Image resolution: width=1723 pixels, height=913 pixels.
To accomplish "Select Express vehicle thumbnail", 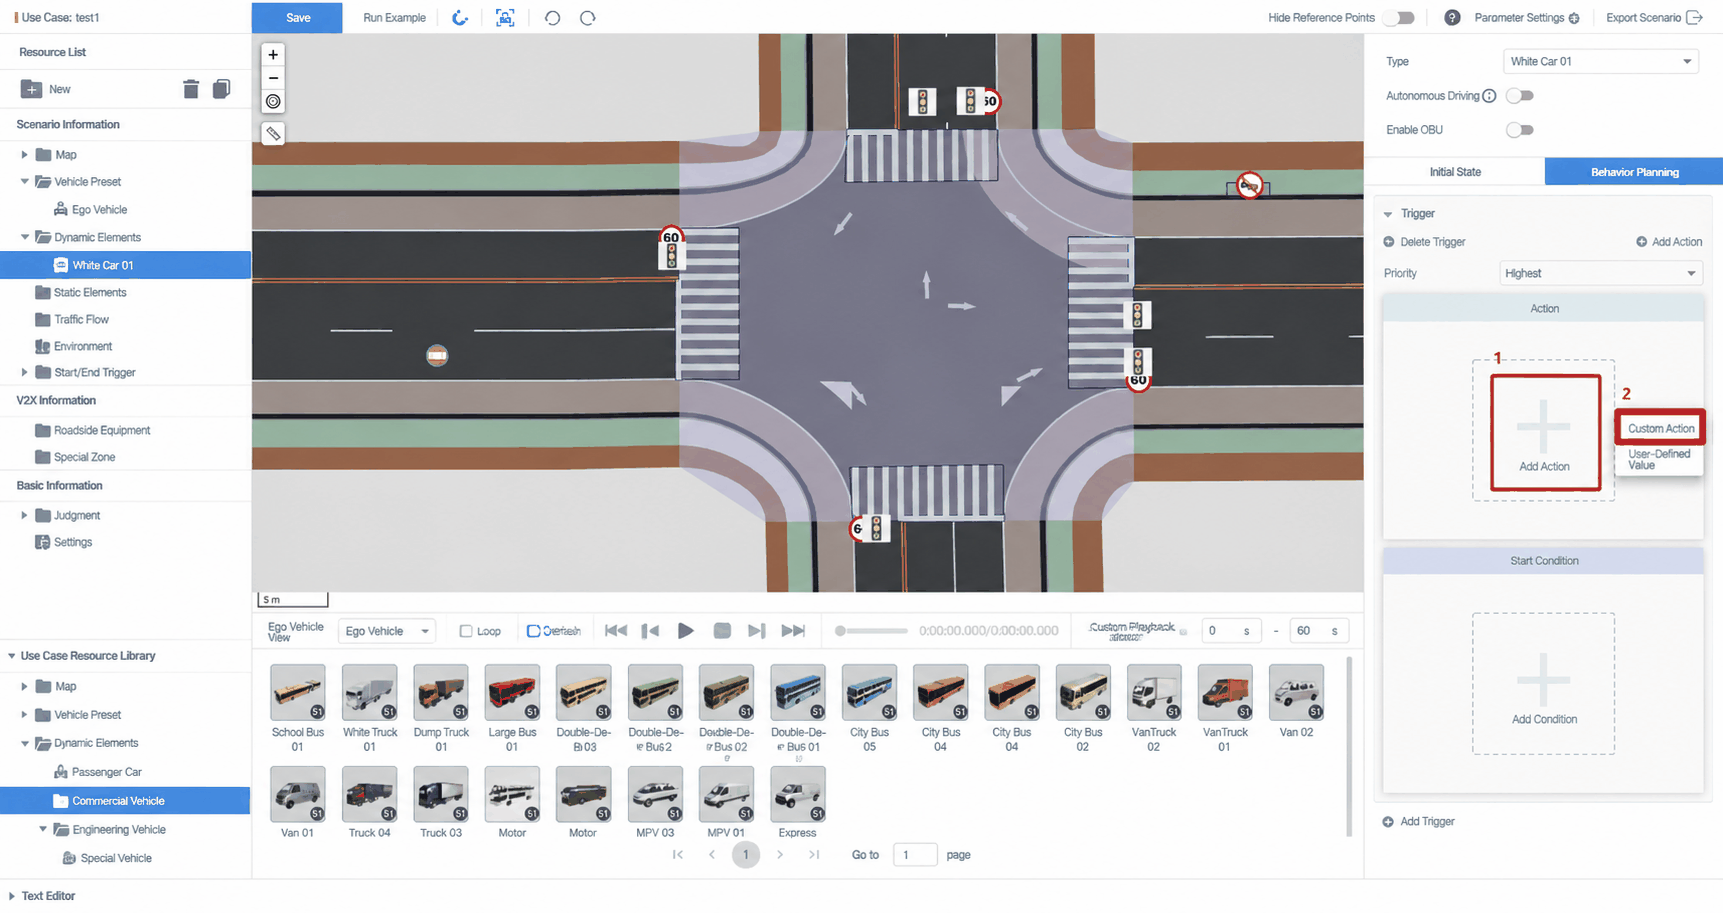I will click(x=797, y=794).
